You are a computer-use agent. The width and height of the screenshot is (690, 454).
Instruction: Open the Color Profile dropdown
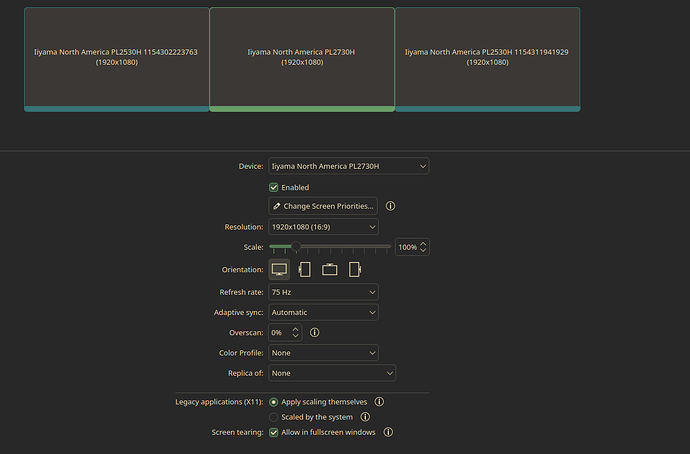tap(323, 352)
